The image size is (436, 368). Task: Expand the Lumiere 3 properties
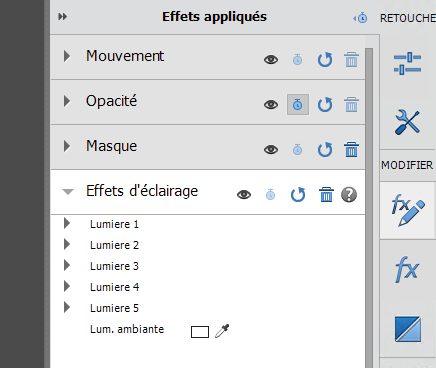(x=67, y=265)
